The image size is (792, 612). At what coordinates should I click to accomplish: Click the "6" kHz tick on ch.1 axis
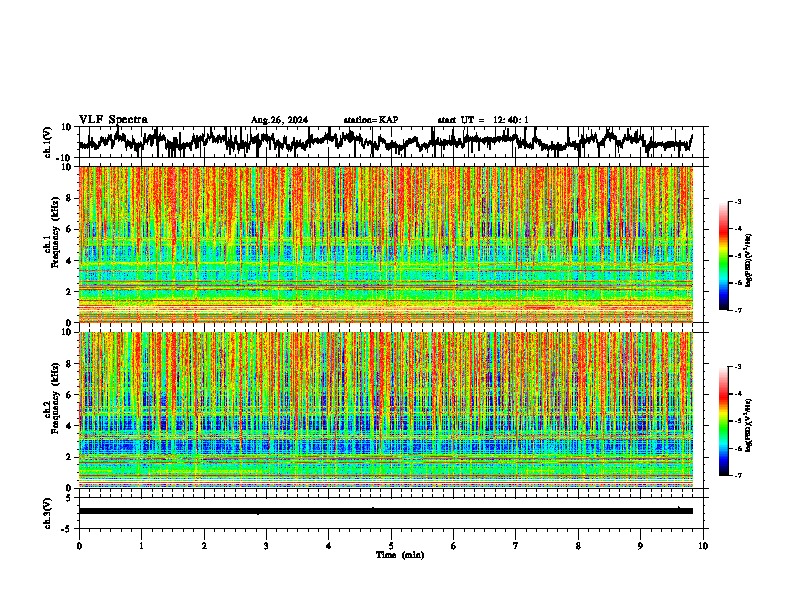pyautogui.click(x=69, y=229)
